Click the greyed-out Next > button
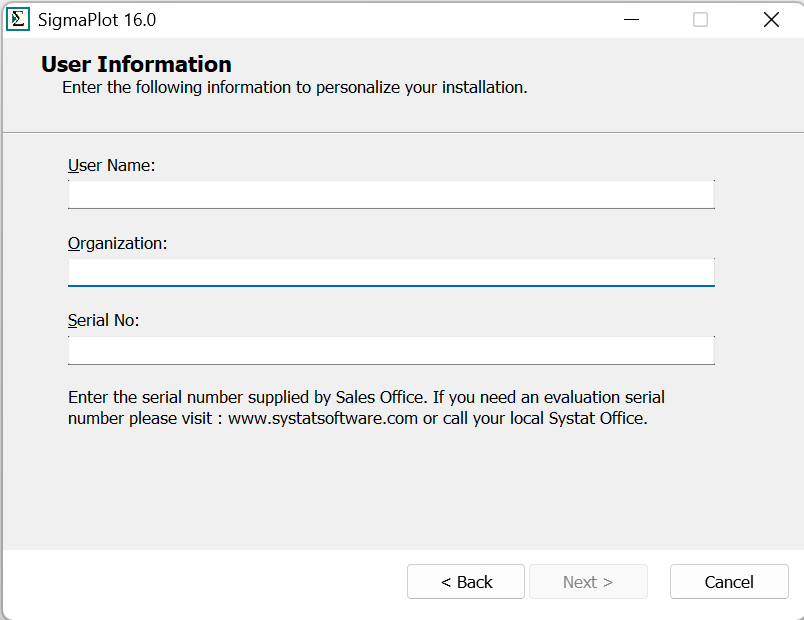The image size is (804, 620). tap(588, 582)
